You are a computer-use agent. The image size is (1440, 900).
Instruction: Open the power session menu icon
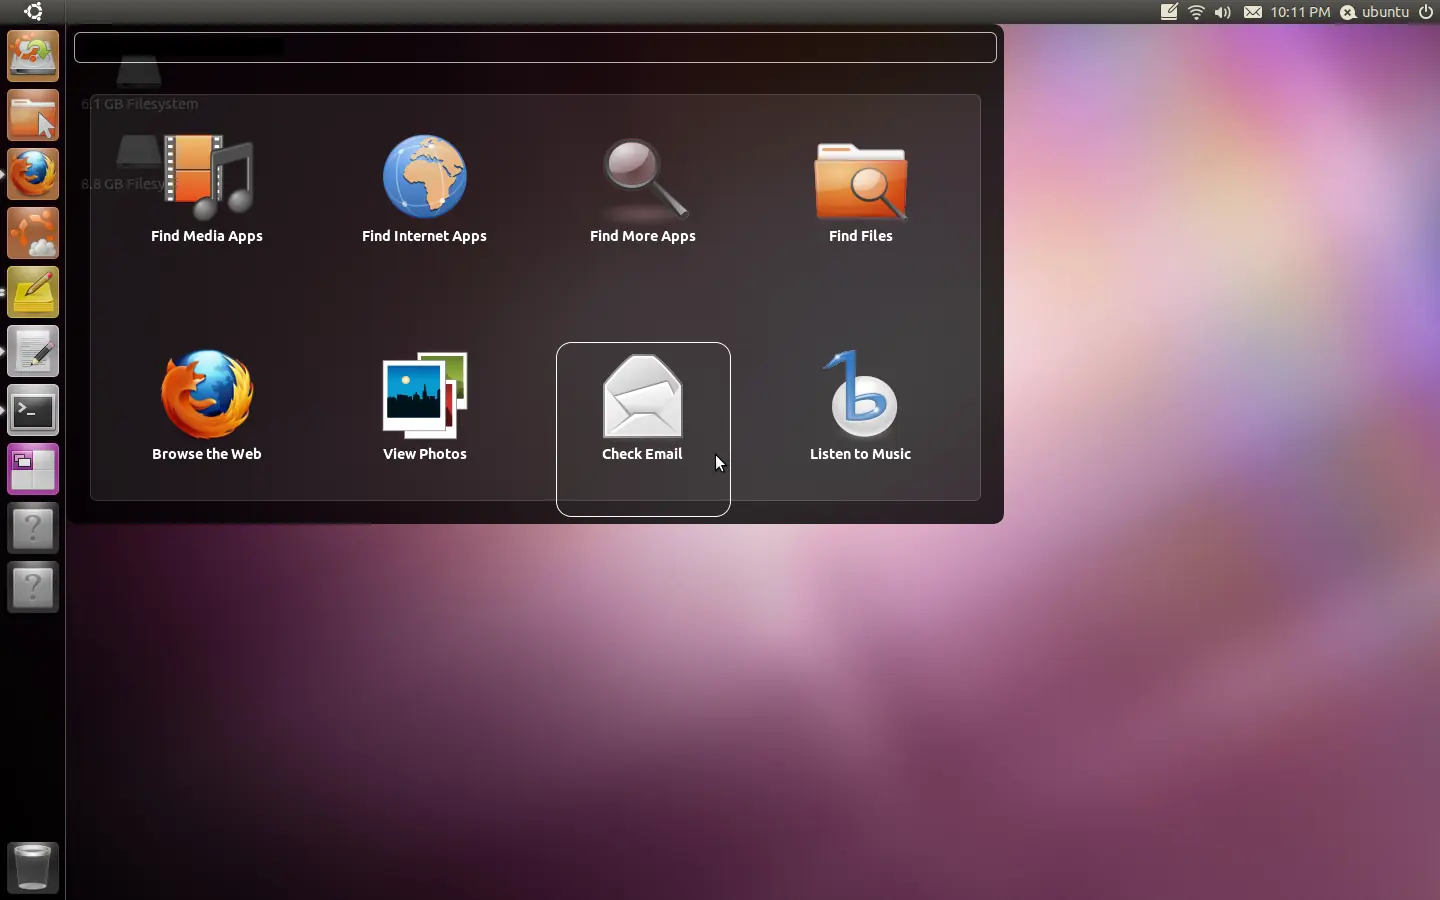pyautogui.click(x=1427, y=12)
